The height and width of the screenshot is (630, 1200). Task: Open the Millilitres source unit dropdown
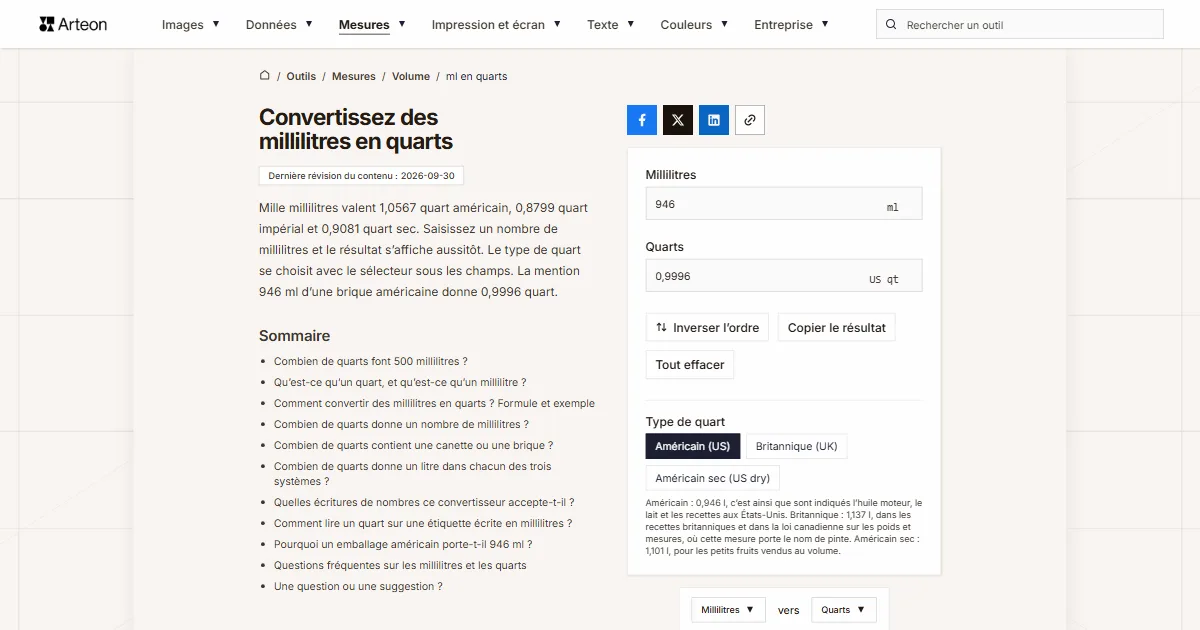tap(728, 610)
